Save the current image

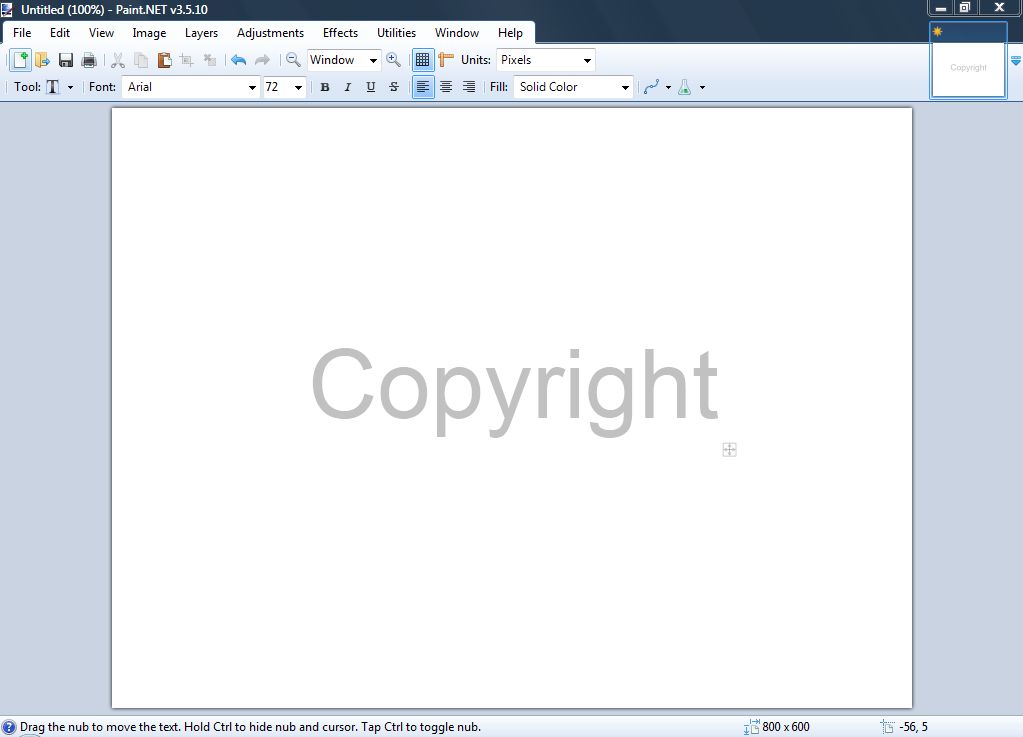coord(65,60)
